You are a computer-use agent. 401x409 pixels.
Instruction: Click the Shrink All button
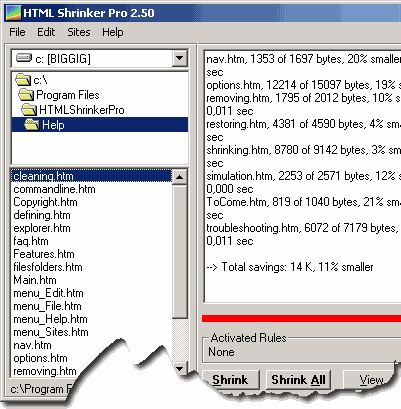click(298, 380)
